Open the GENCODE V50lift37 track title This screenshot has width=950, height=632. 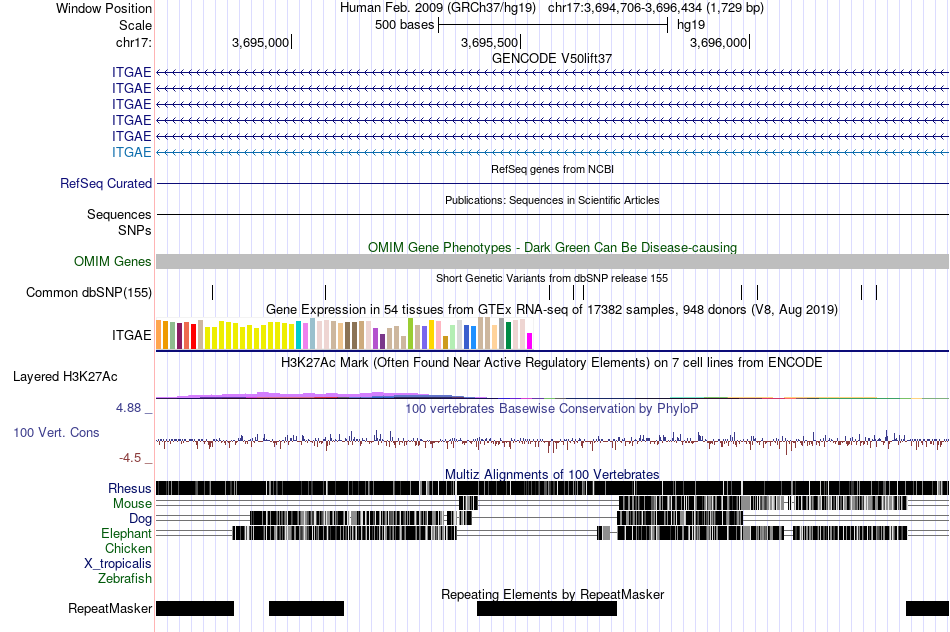point(552,58)
